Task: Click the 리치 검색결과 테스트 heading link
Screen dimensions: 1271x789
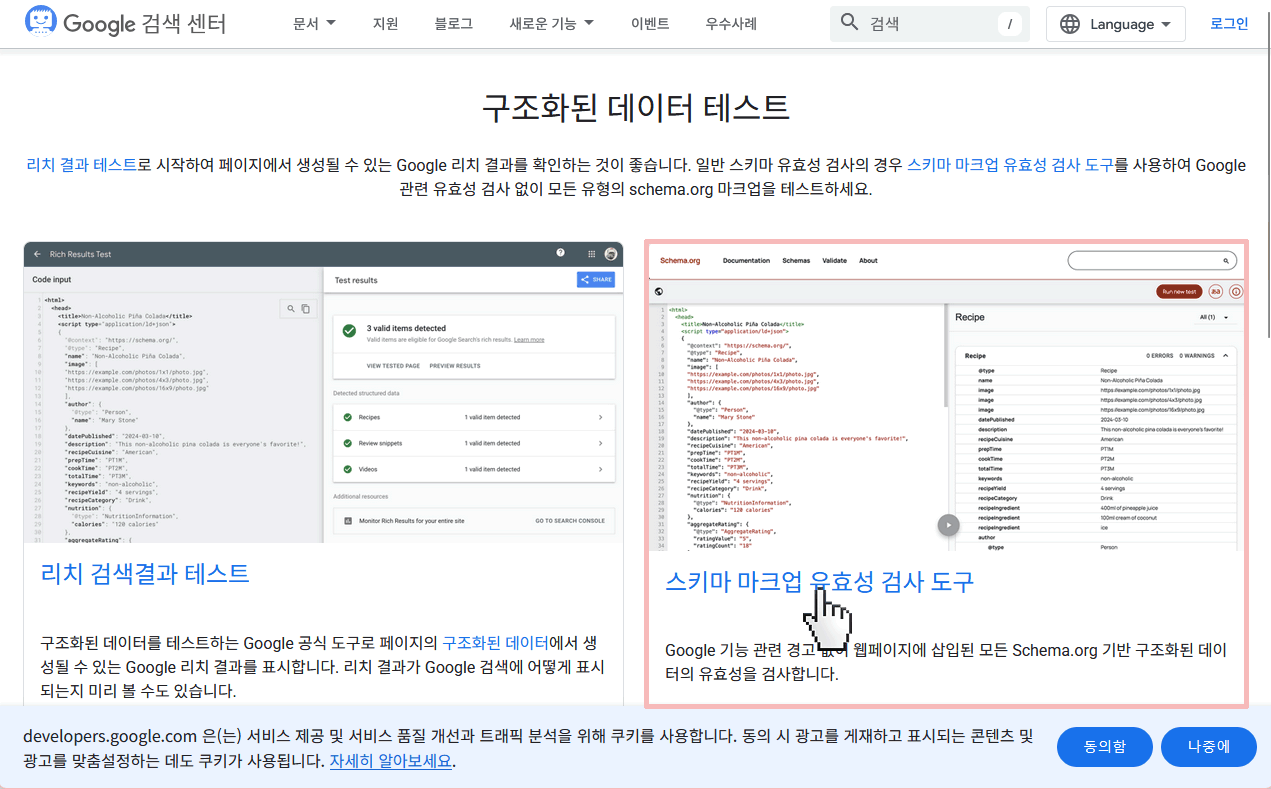Action: [145, 573]
